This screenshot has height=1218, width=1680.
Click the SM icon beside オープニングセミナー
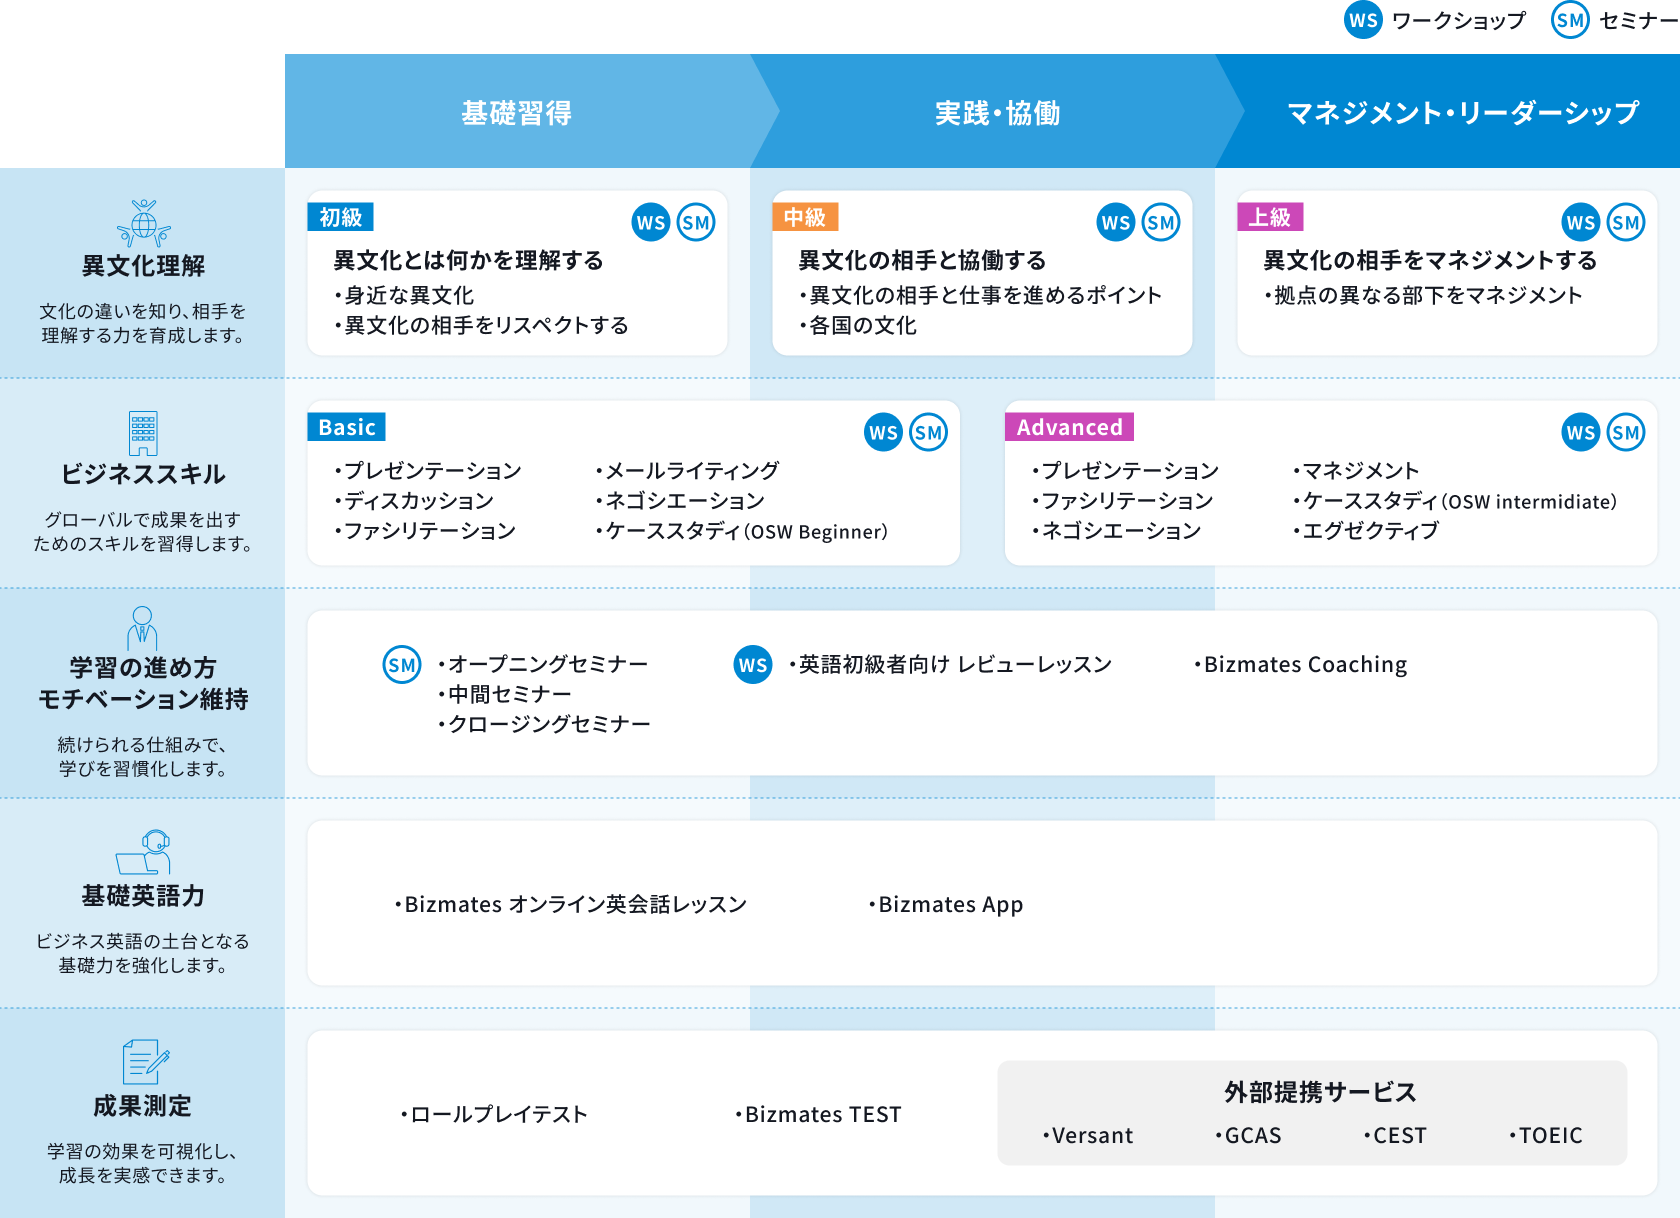pyautogui.click(x=402, y=664)
